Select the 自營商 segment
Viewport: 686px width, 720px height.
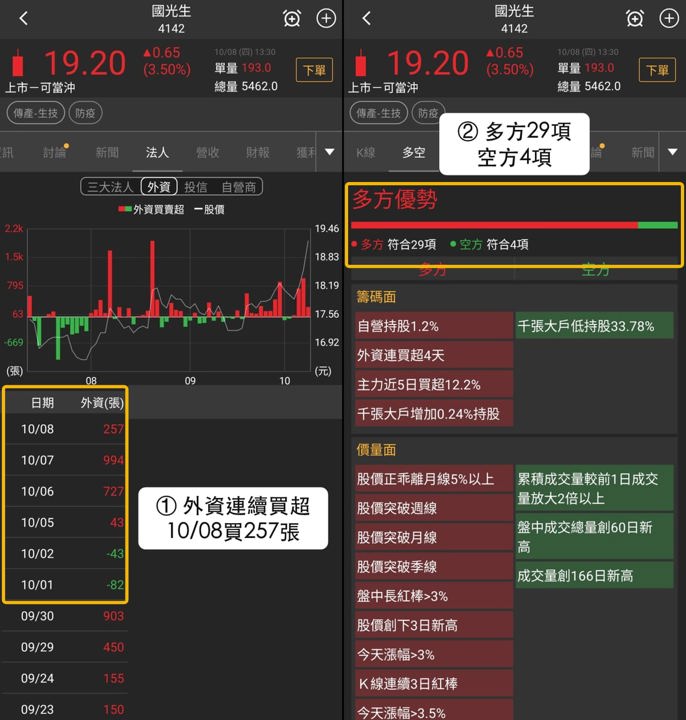click(x=238, y=187)
